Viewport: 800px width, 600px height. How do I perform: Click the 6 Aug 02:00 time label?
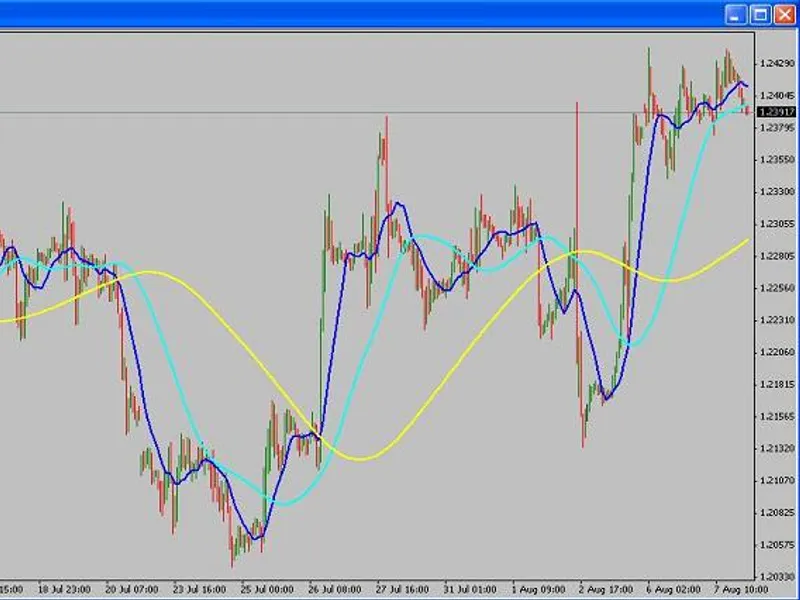673,589
